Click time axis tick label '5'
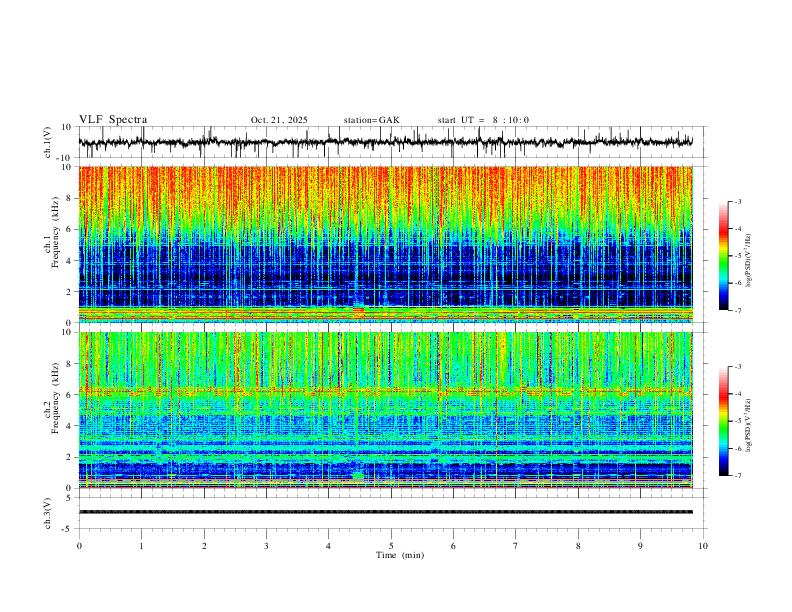The image size is (792, 612). pos(391,546)
